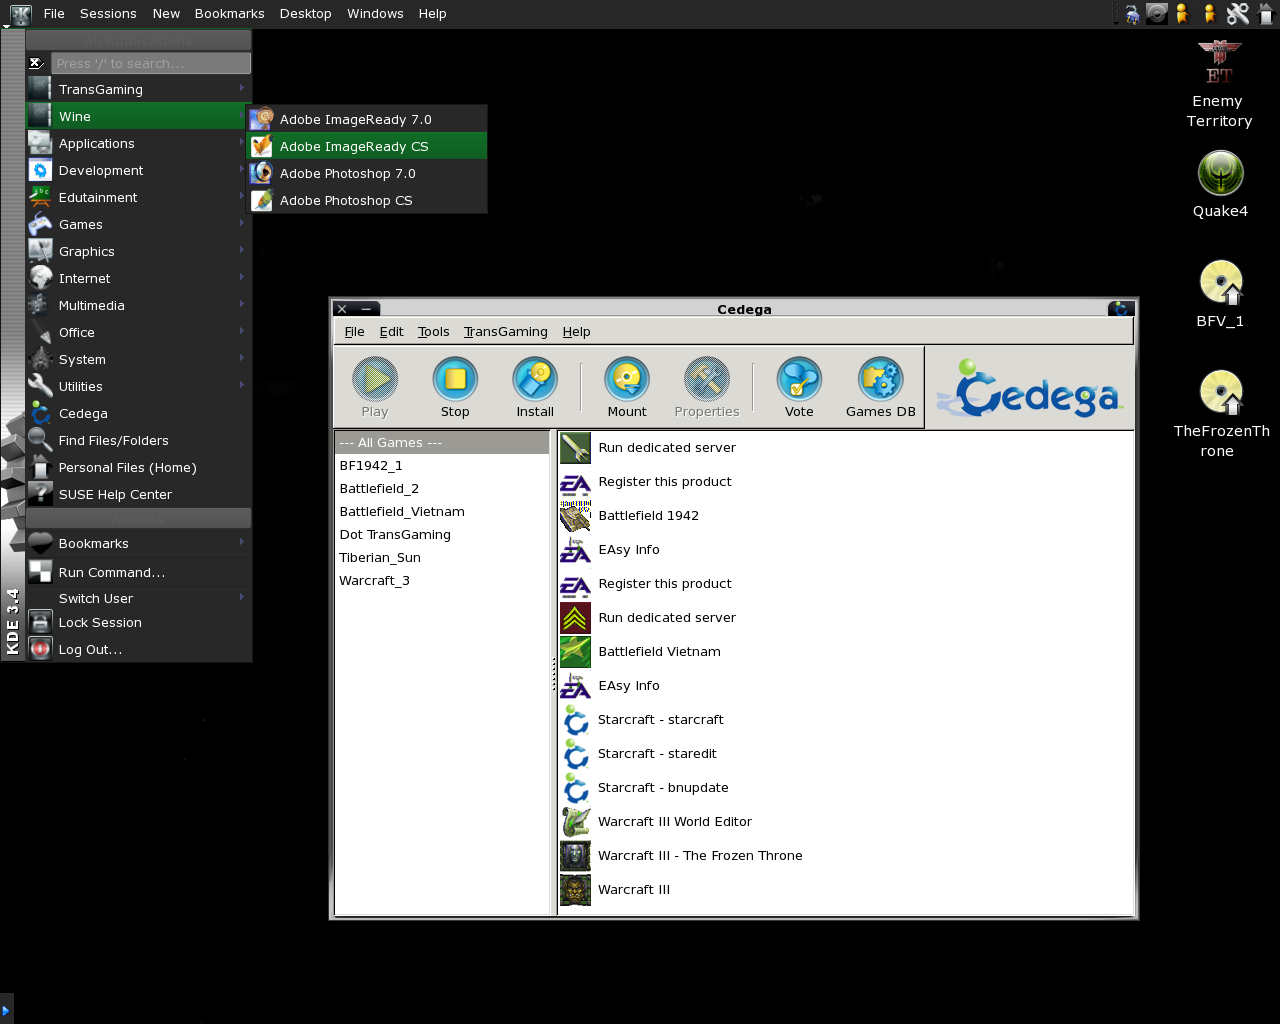Select the TheFrozenThrone disc desktop icon

click(1221, 414)
